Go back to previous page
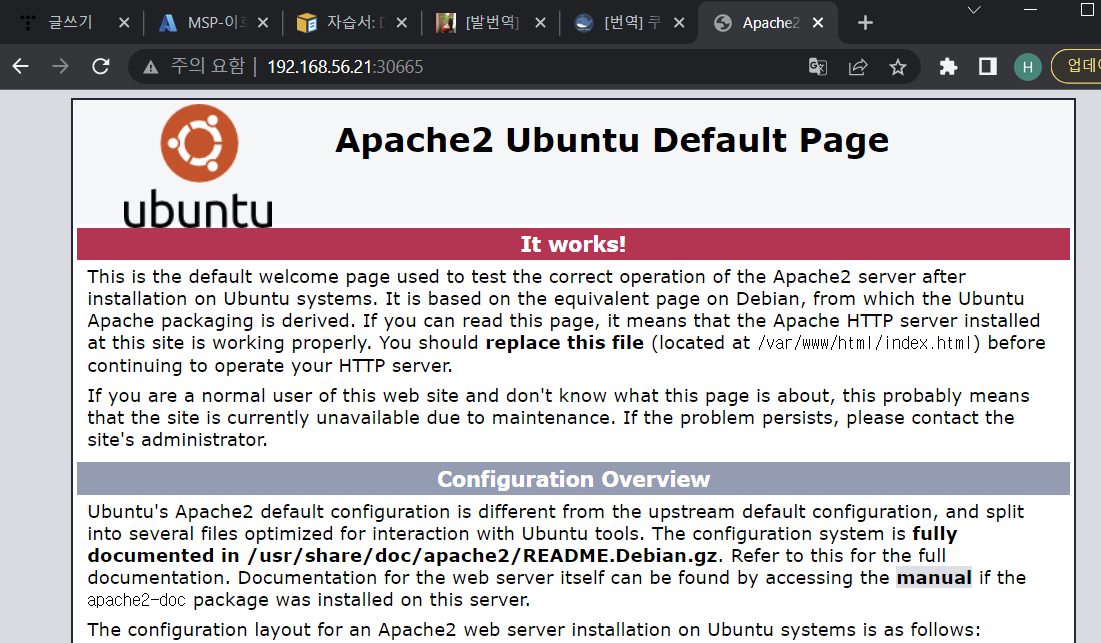Image resolution: width=1101 pixels, height=643 pixels. pyautogui.click(x=21, y=67)
